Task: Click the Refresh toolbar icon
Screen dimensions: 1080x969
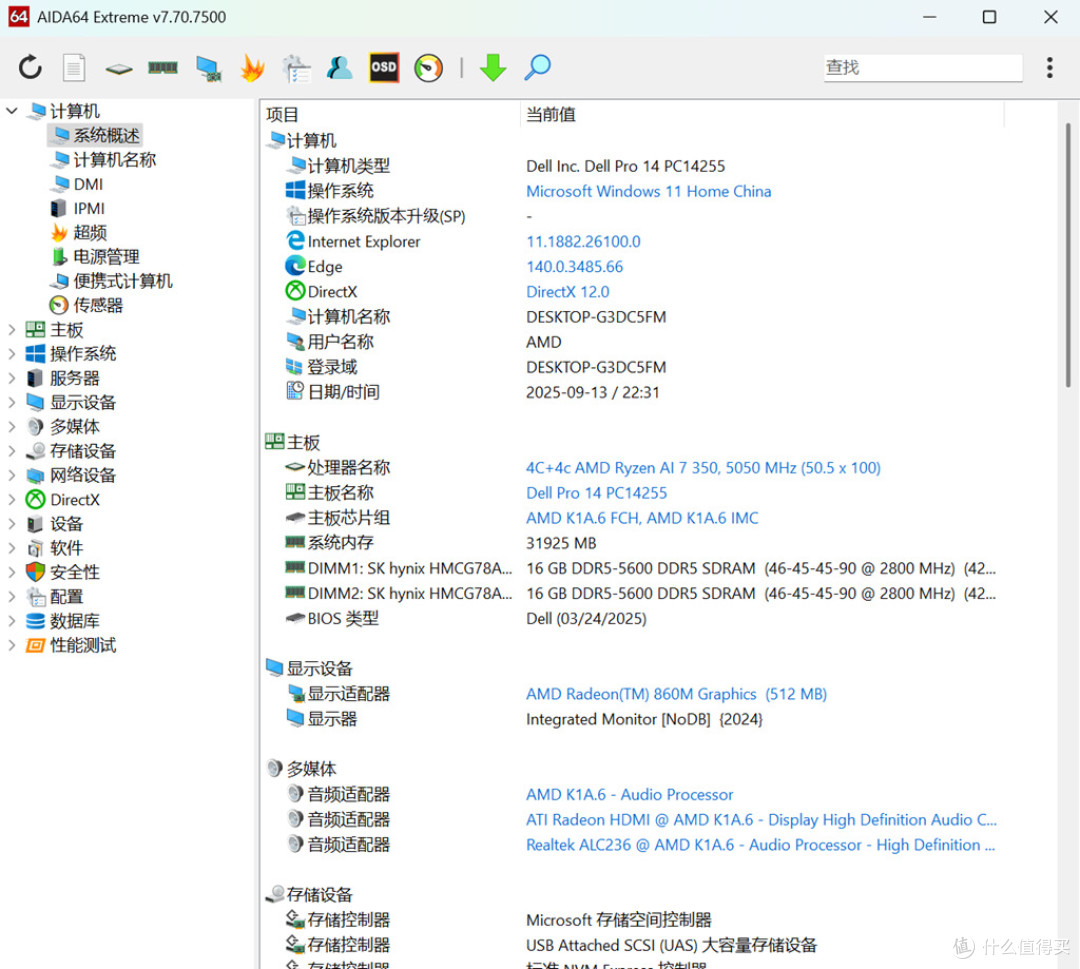Action: click(x=30, y=67)
